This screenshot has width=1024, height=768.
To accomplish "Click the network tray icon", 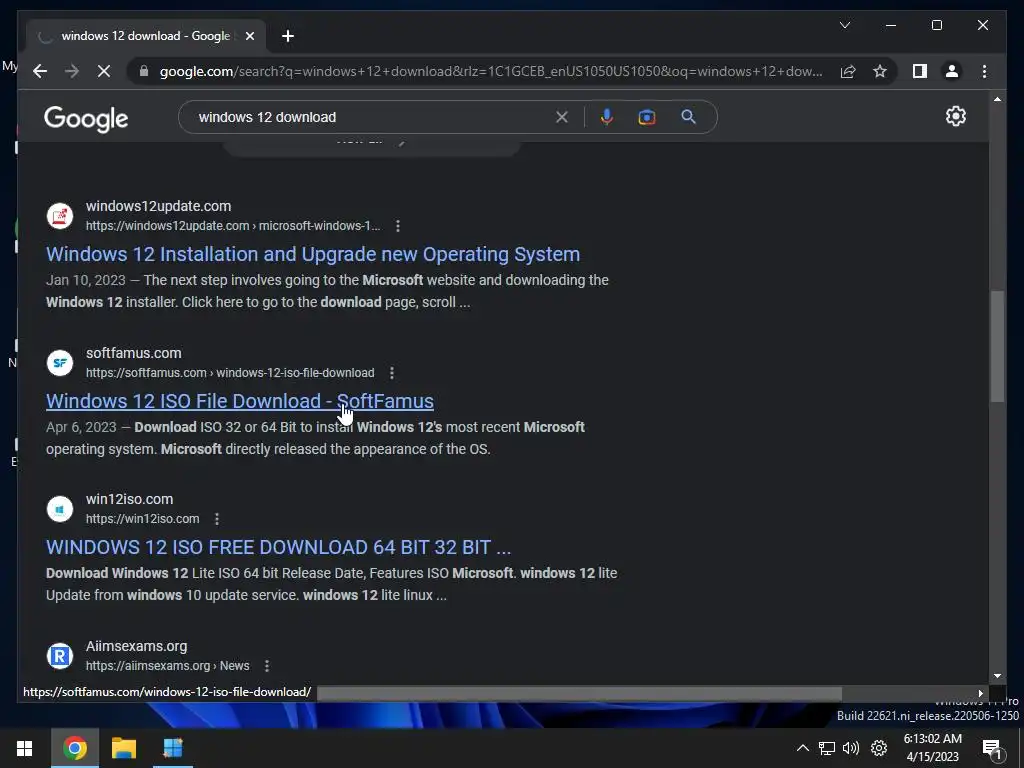I will point(827,748).
